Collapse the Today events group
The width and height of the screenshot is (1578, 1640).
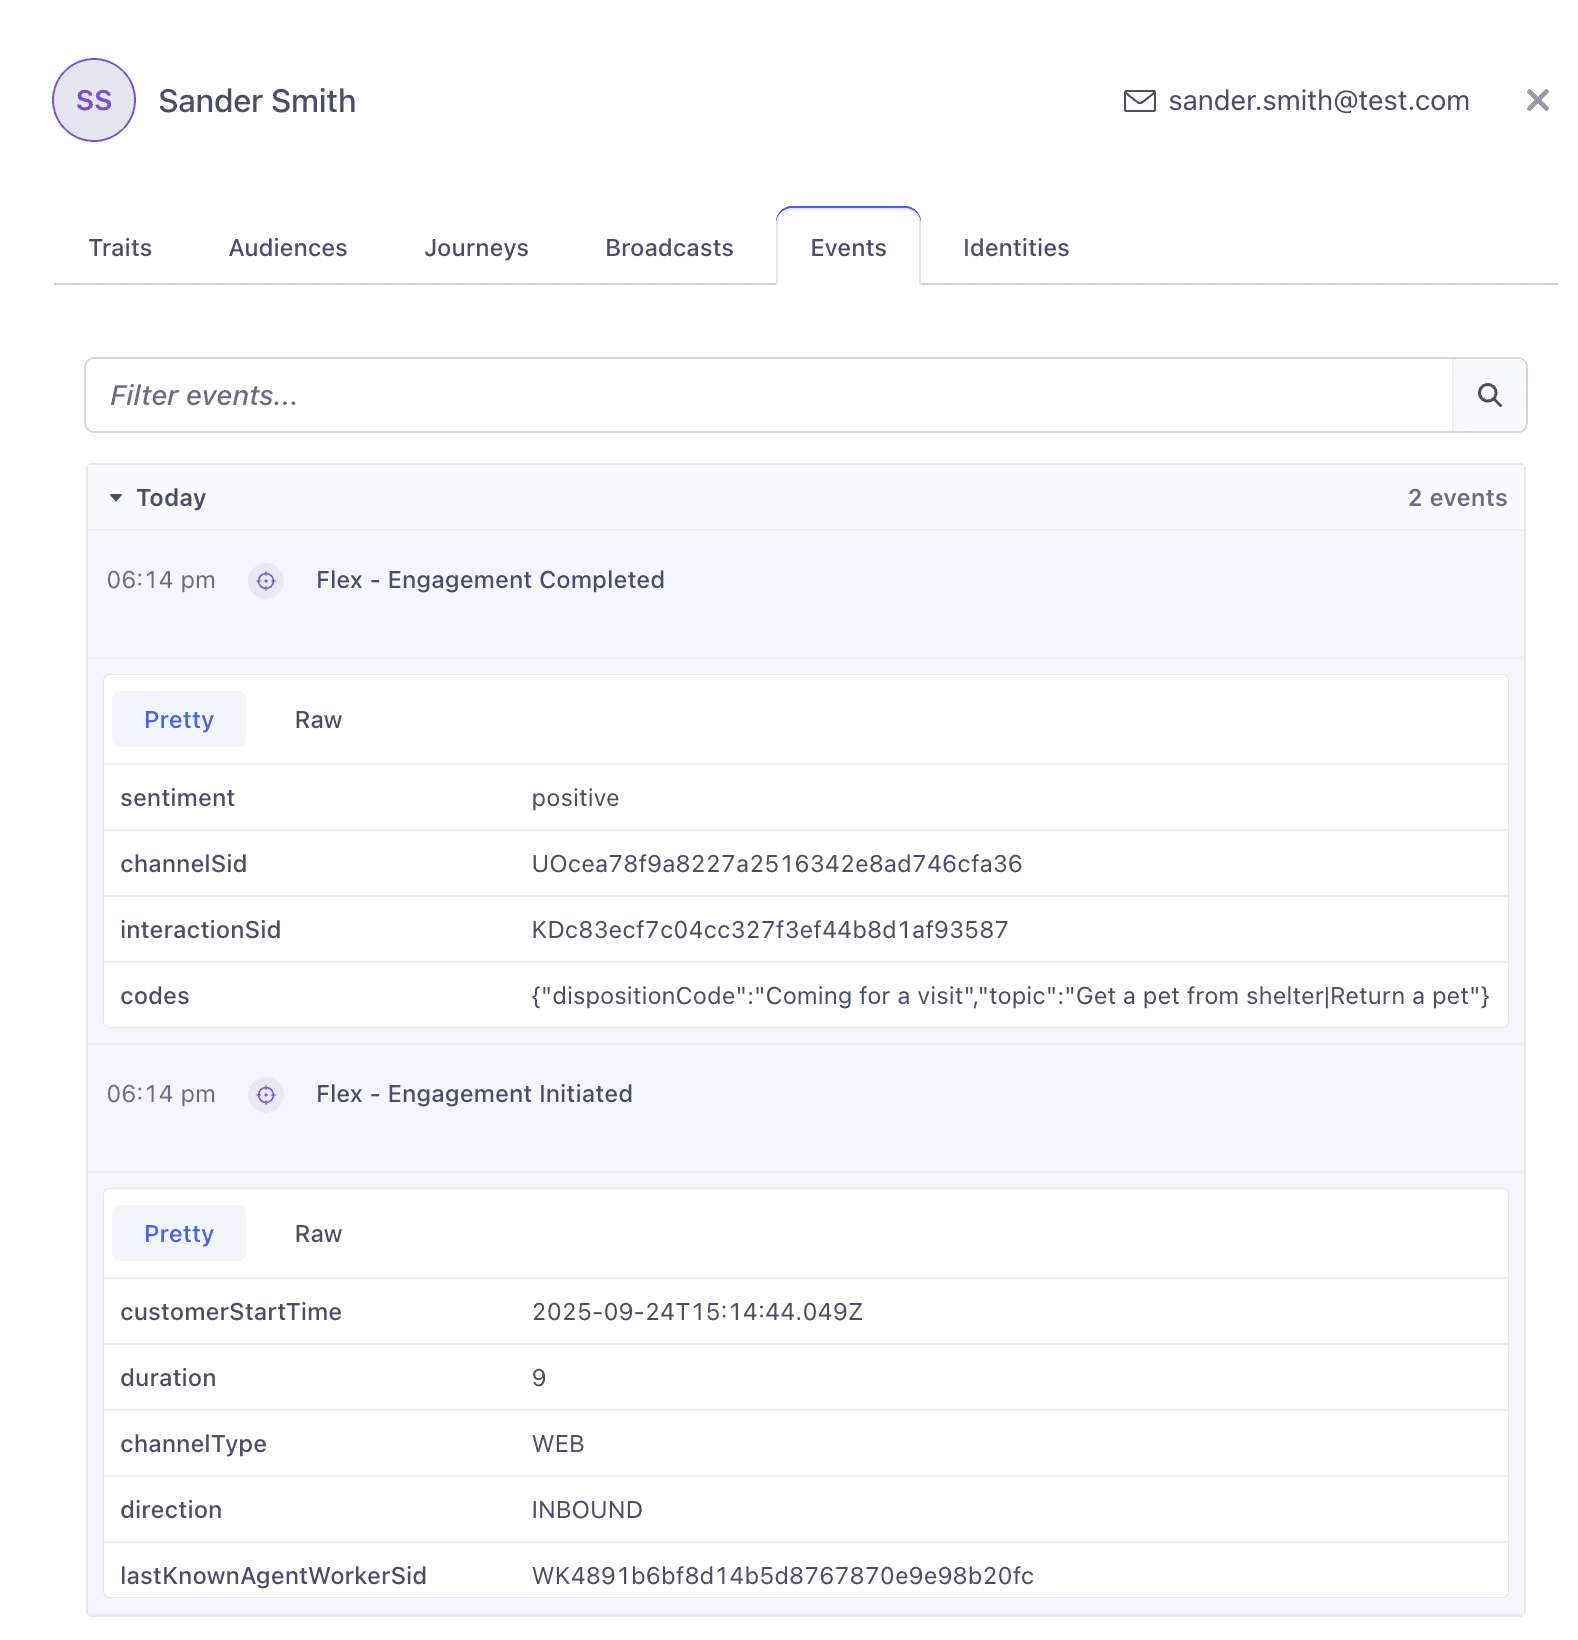117,498
